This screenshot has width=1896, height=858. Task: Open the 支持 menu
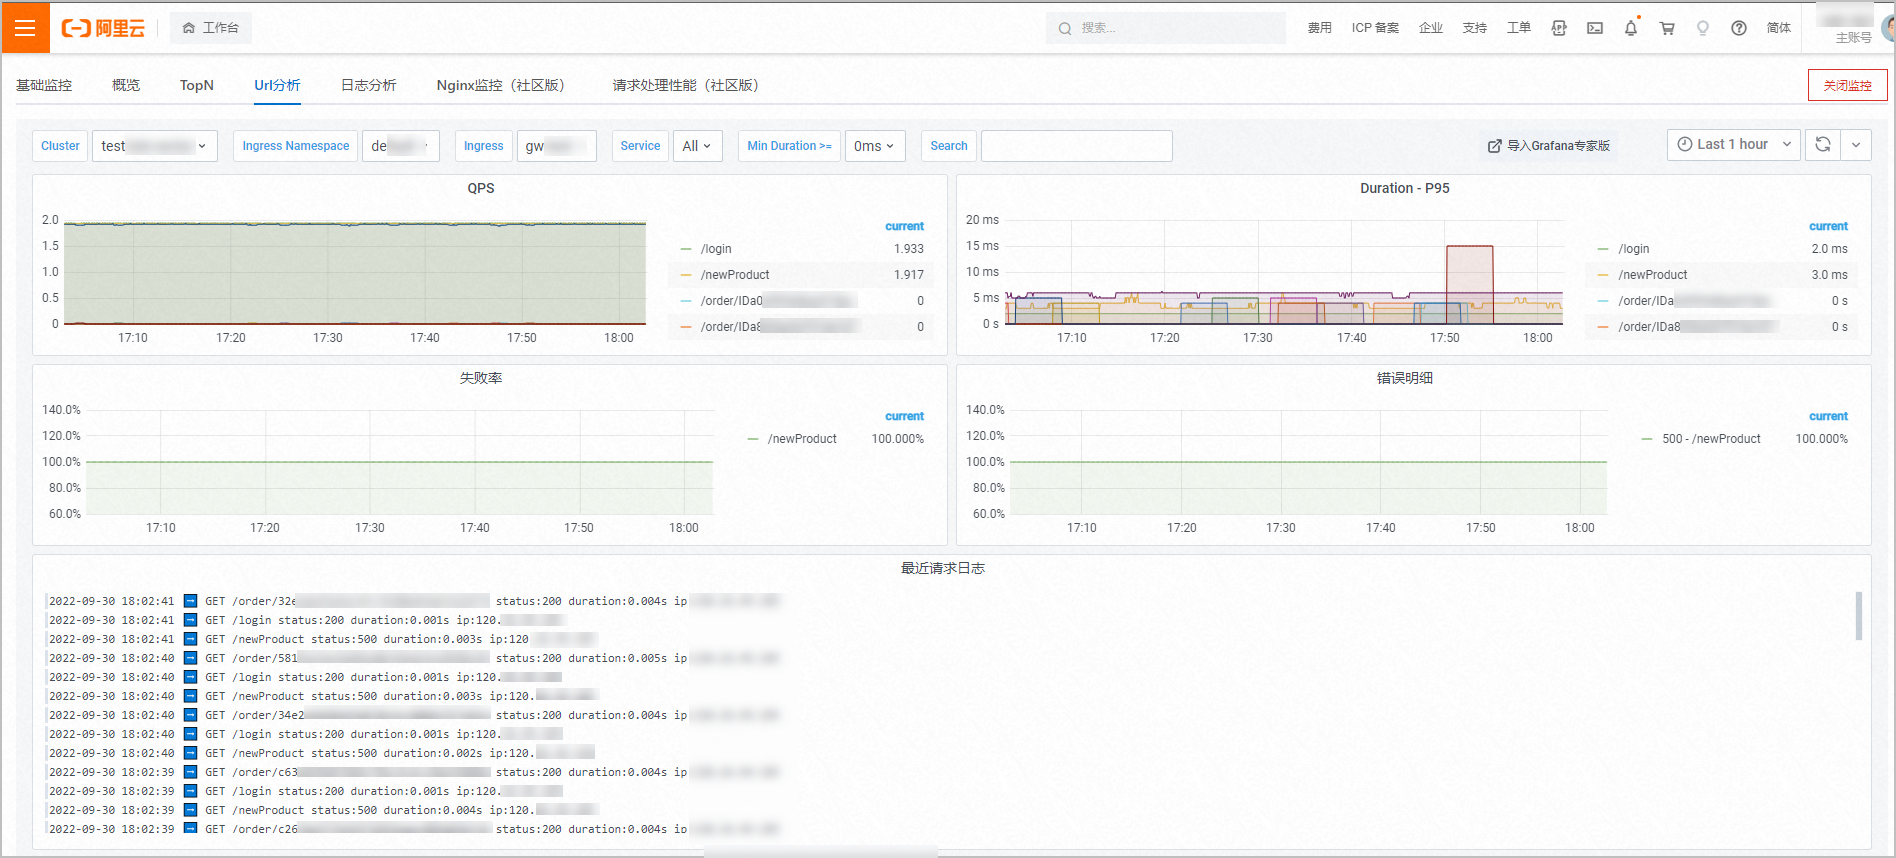pos(1474,28)
